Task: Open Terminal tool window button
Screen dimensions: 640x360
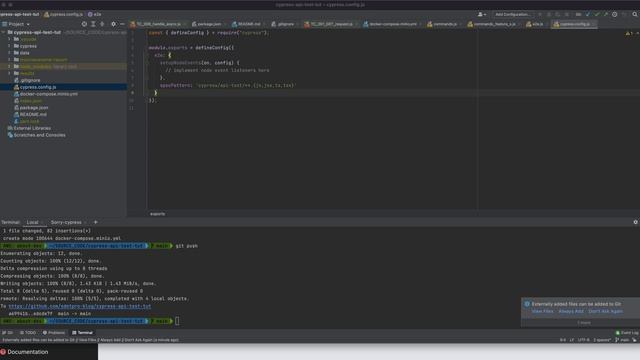Action: pyautogui.click(x=82, y=333)
